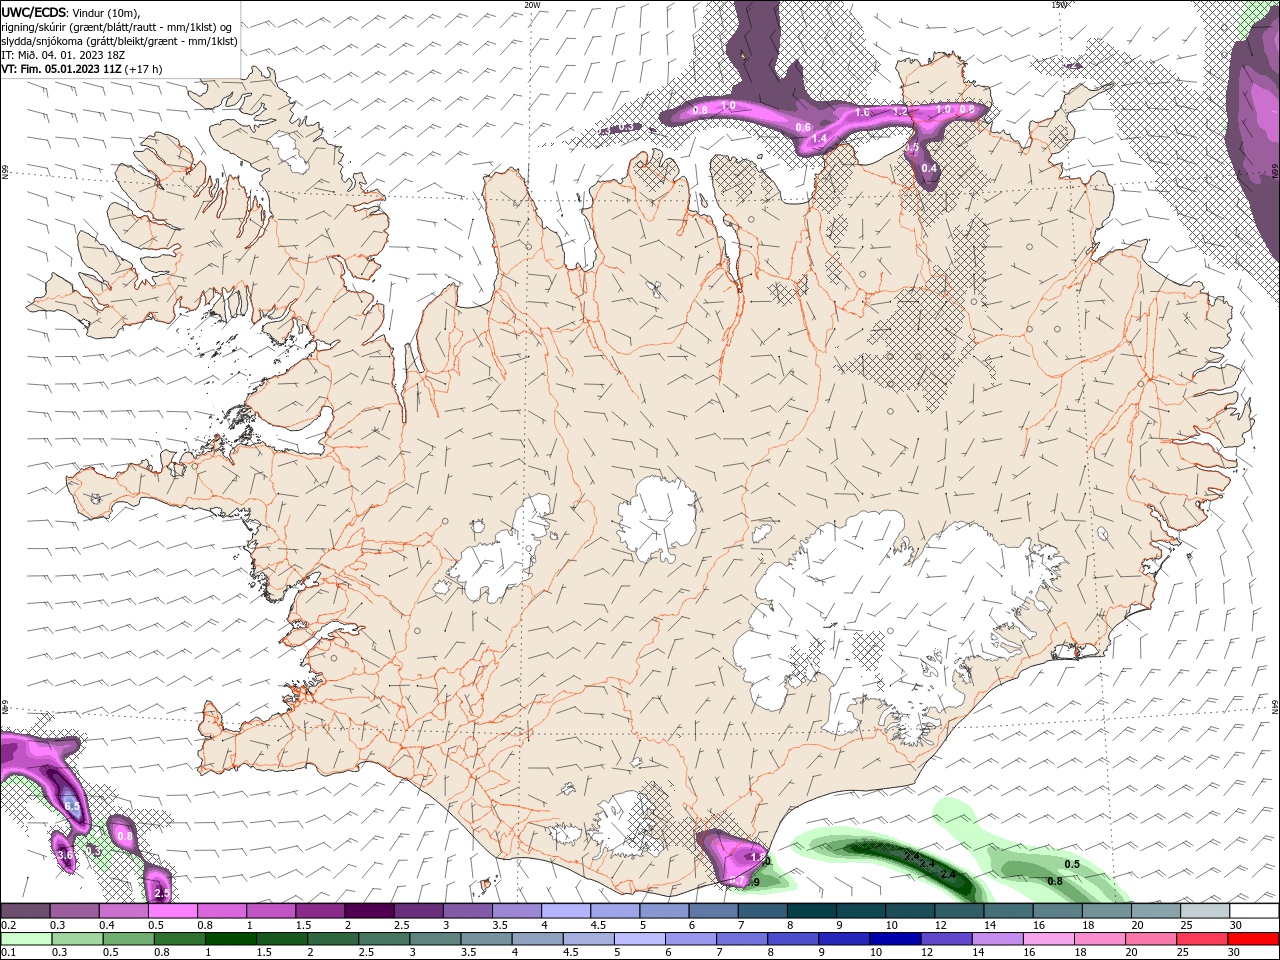This screenshot has width=1280, height=960.
Task: Click the 1.4 value in northern snow band
Action: click(819, 138)
